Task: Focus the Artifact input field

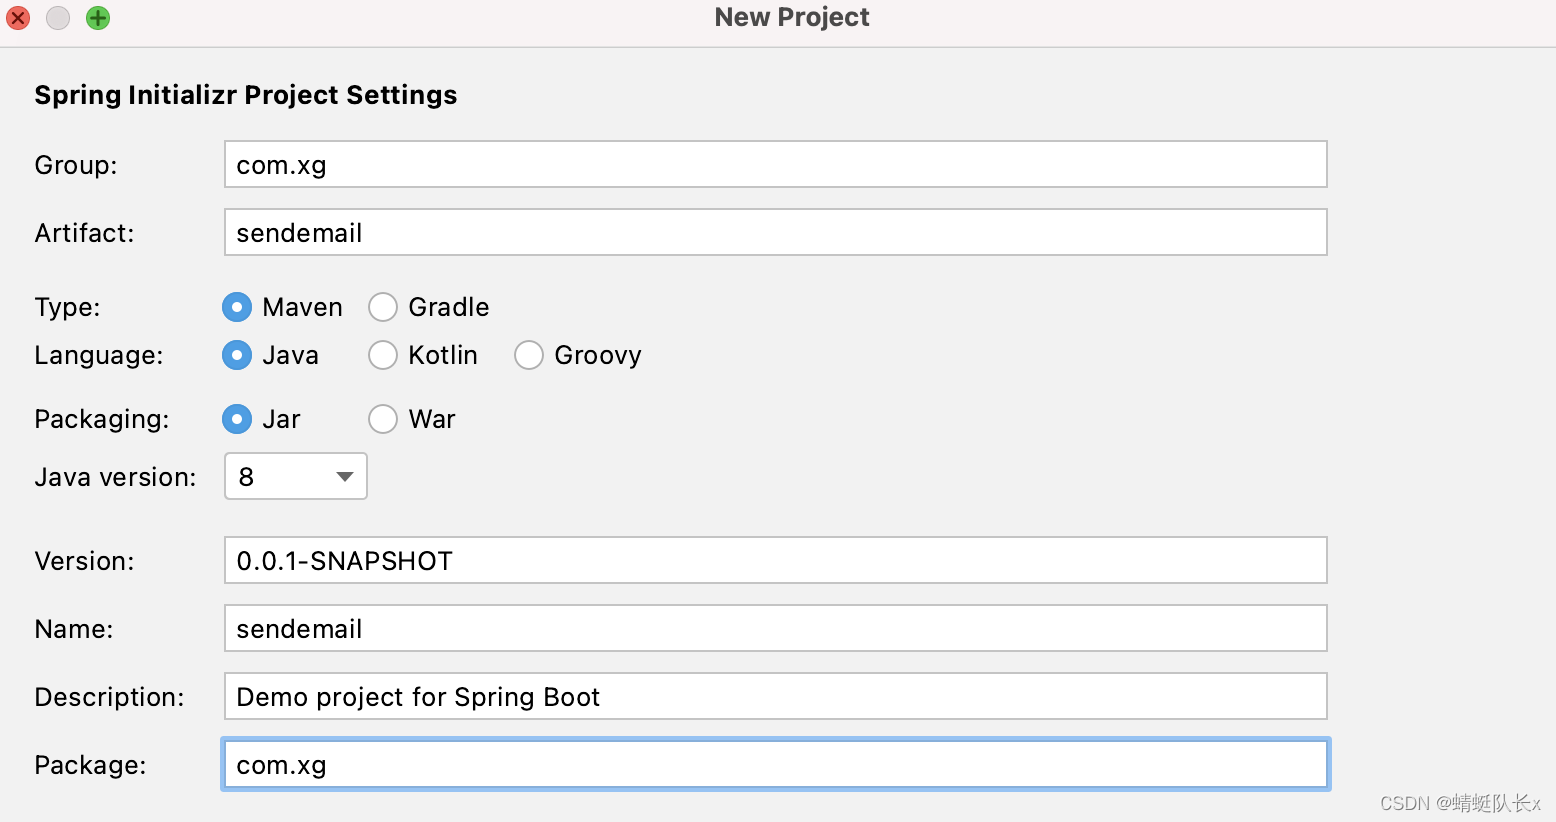Action: click(x=775, y=232)
